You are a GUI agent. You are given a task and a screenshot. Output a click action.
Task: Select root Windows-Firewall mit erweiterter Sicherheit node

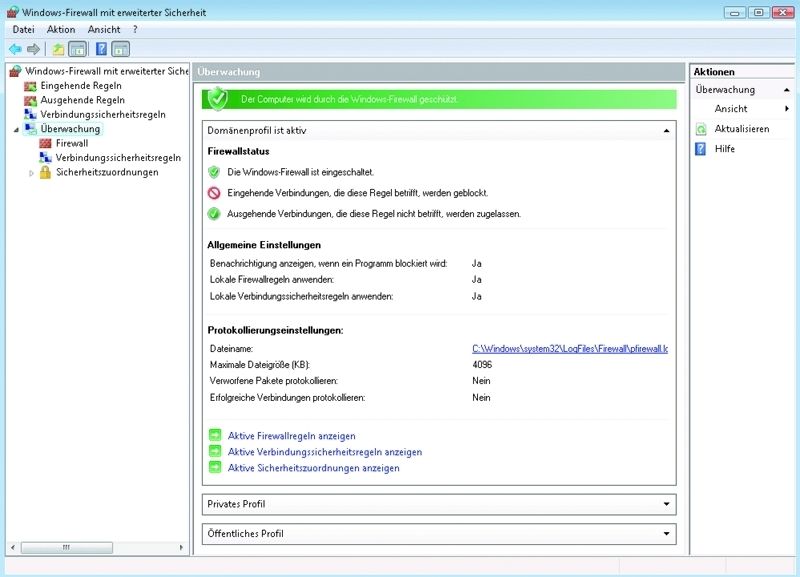tap(107, 71)
